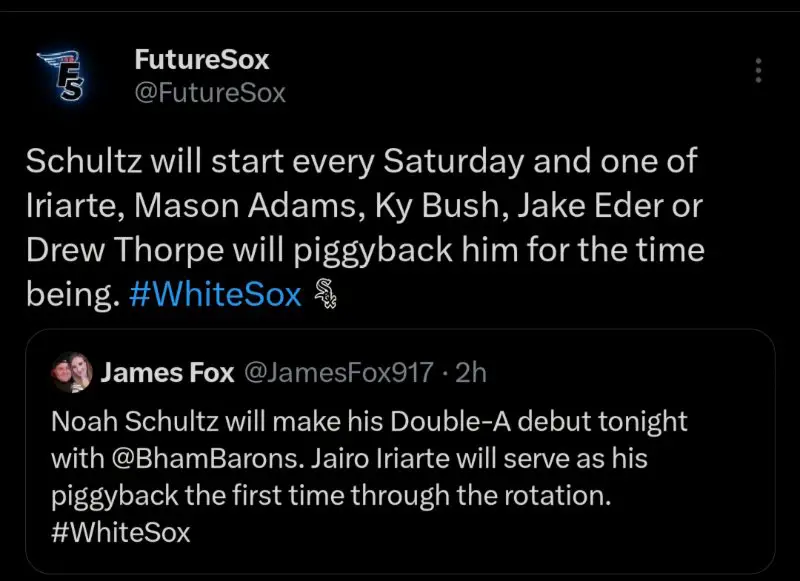Click the 2h timestamp on quoted tweet

471,373
